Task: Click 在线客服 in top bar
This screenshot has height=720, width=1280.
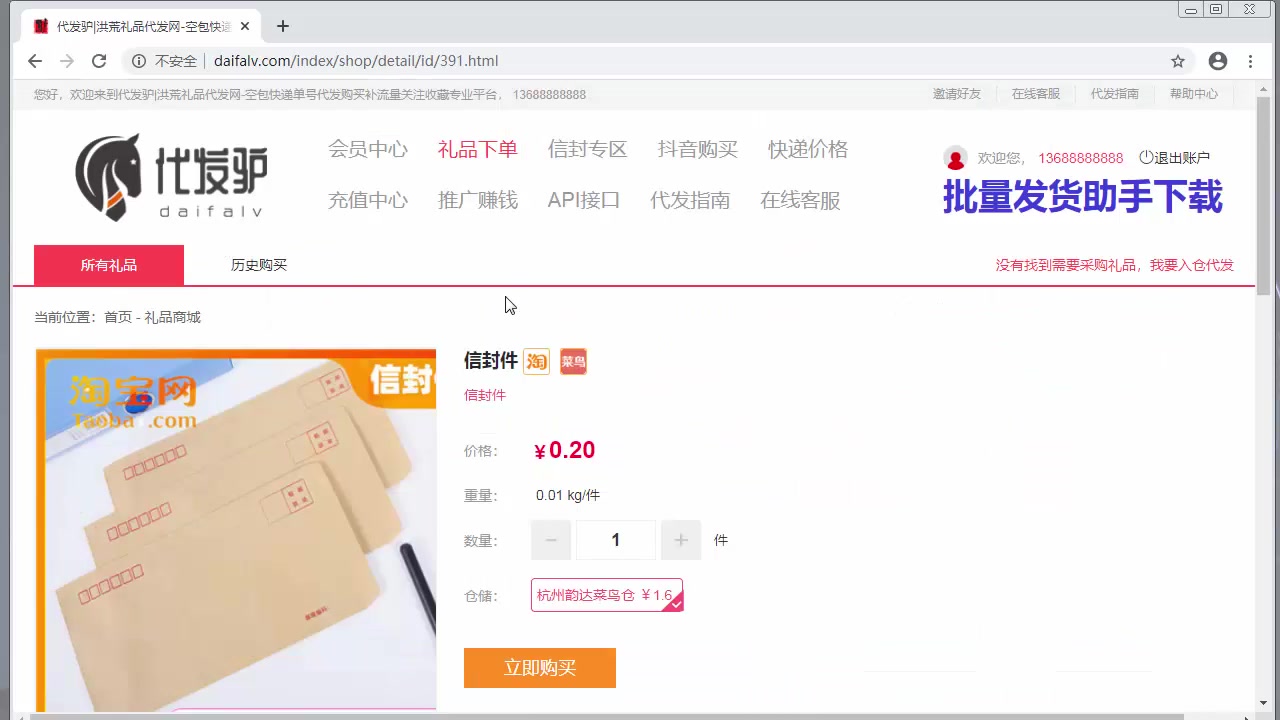Action: (1036, 94)
